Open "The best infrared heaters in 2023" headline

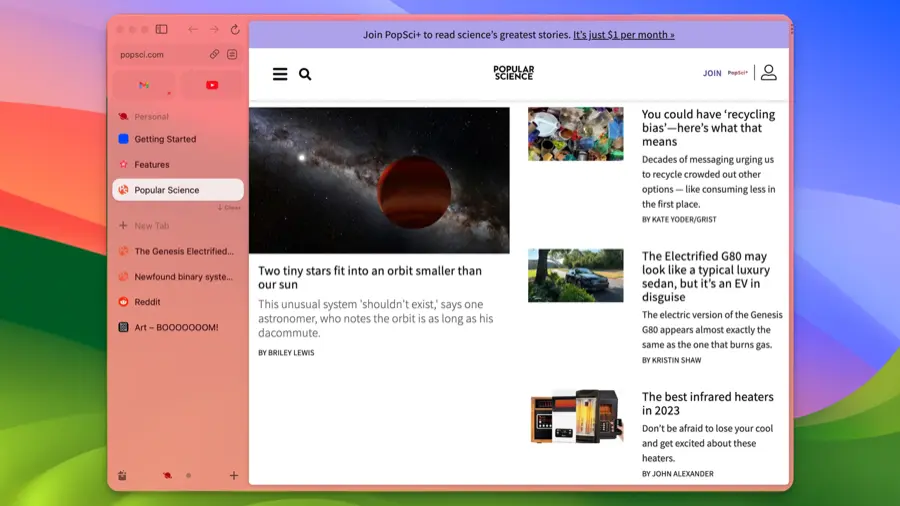click(x=708, y=403)
